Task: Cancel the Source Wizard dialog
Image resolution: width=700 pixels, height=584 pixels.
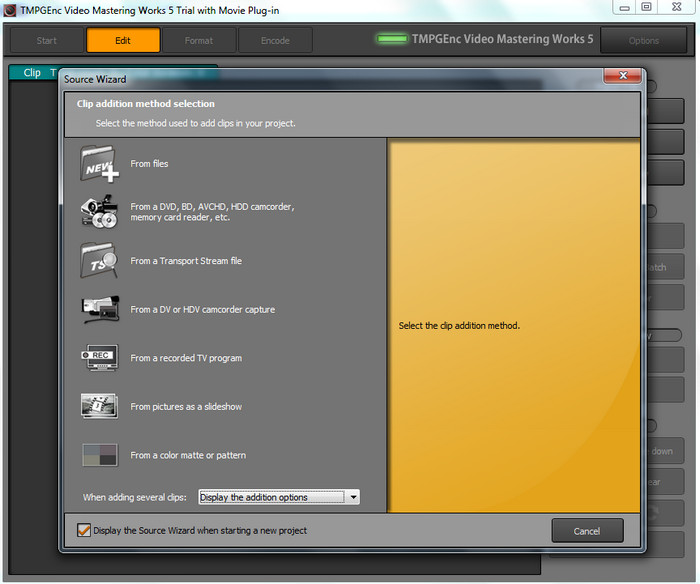Action: (x=587, y=531)
